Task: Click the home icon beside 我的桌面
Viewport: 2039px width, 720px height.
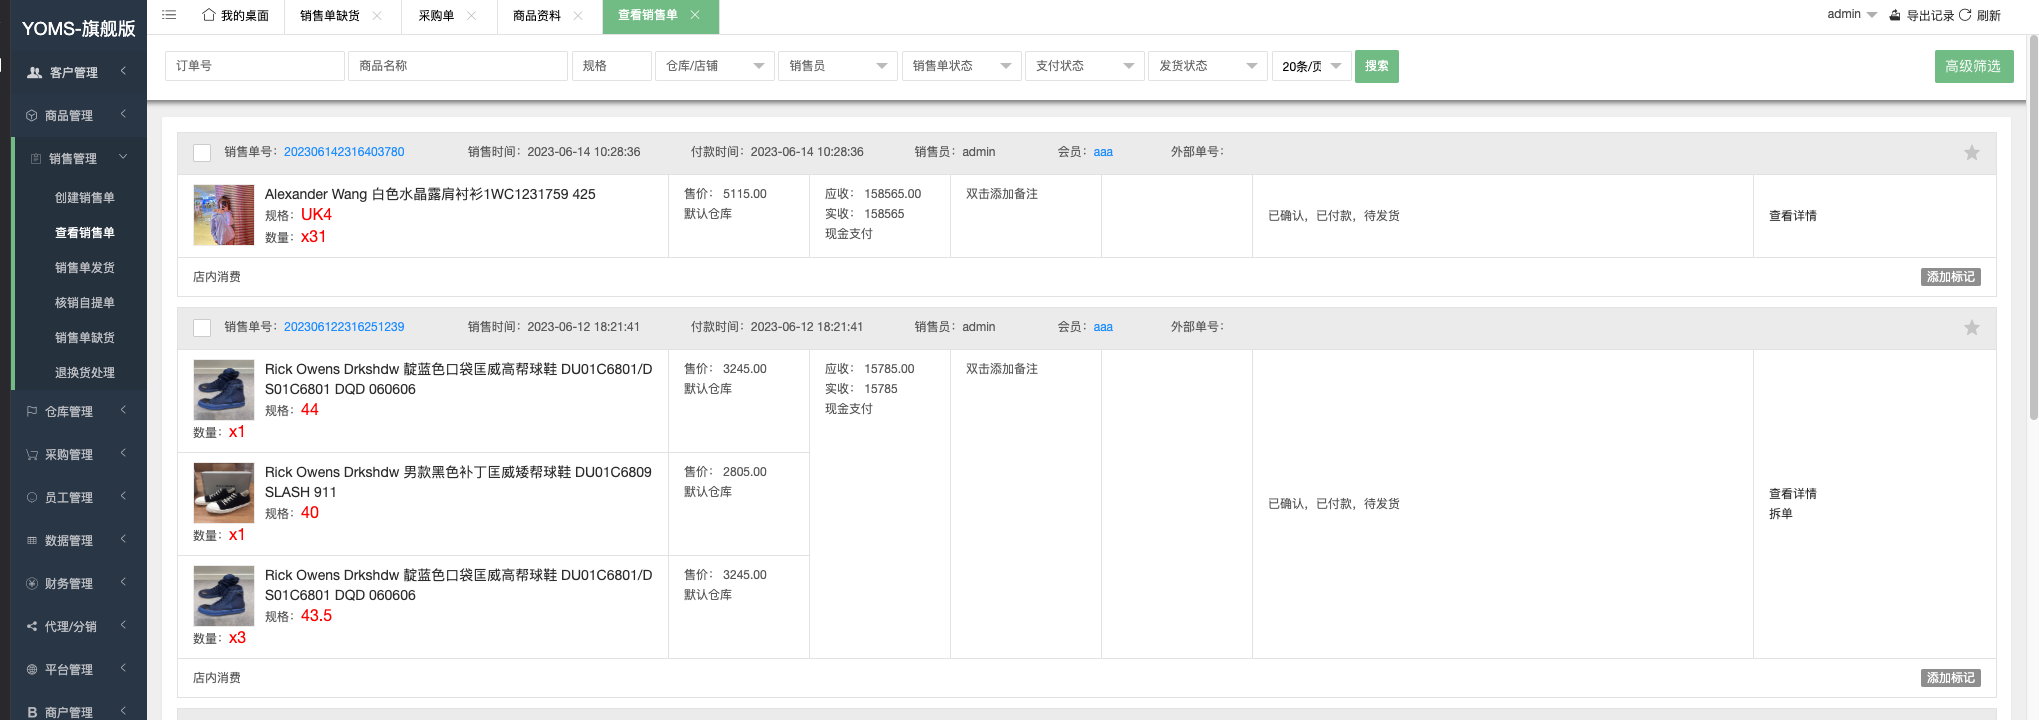Action: [x=209, y=15]
